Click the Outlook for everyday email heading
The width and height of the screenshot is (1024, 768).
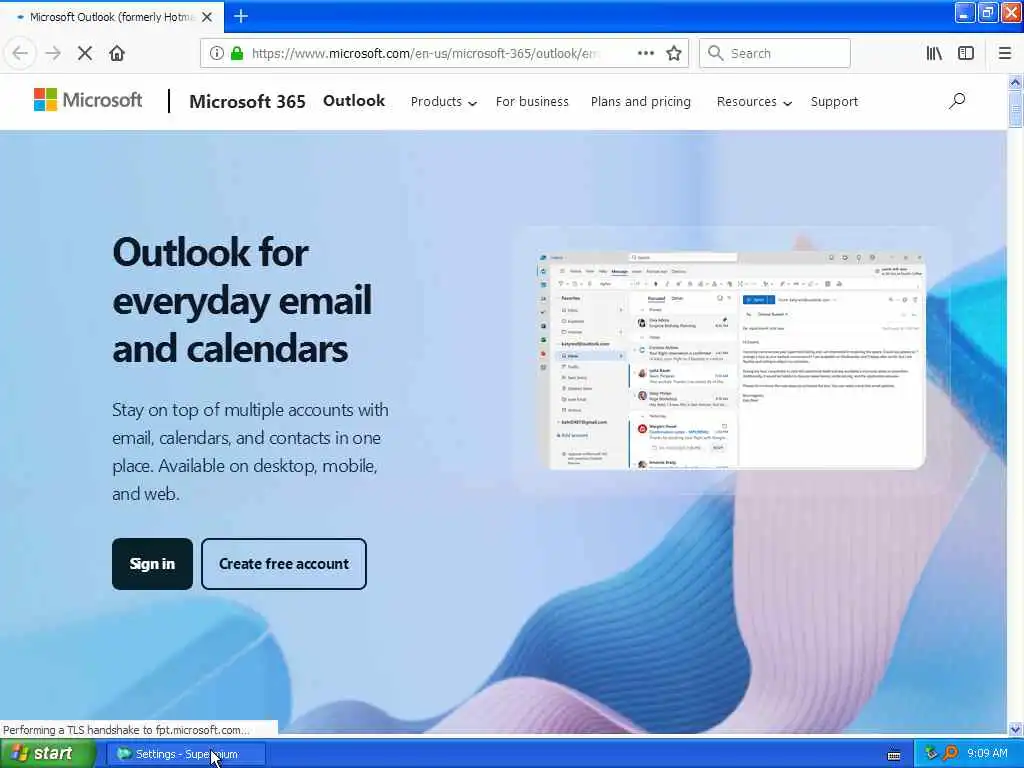(242, 300)
